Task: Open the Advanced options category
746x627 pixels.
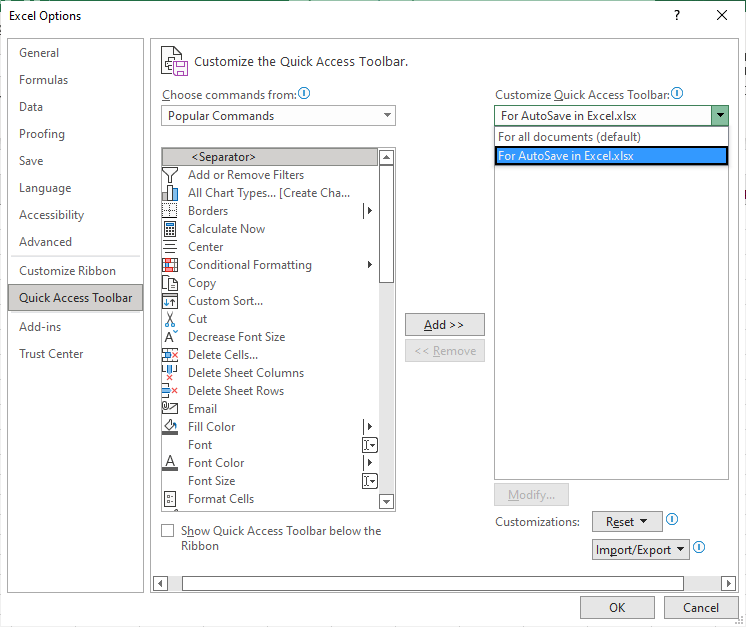Action: pos(75,242)
